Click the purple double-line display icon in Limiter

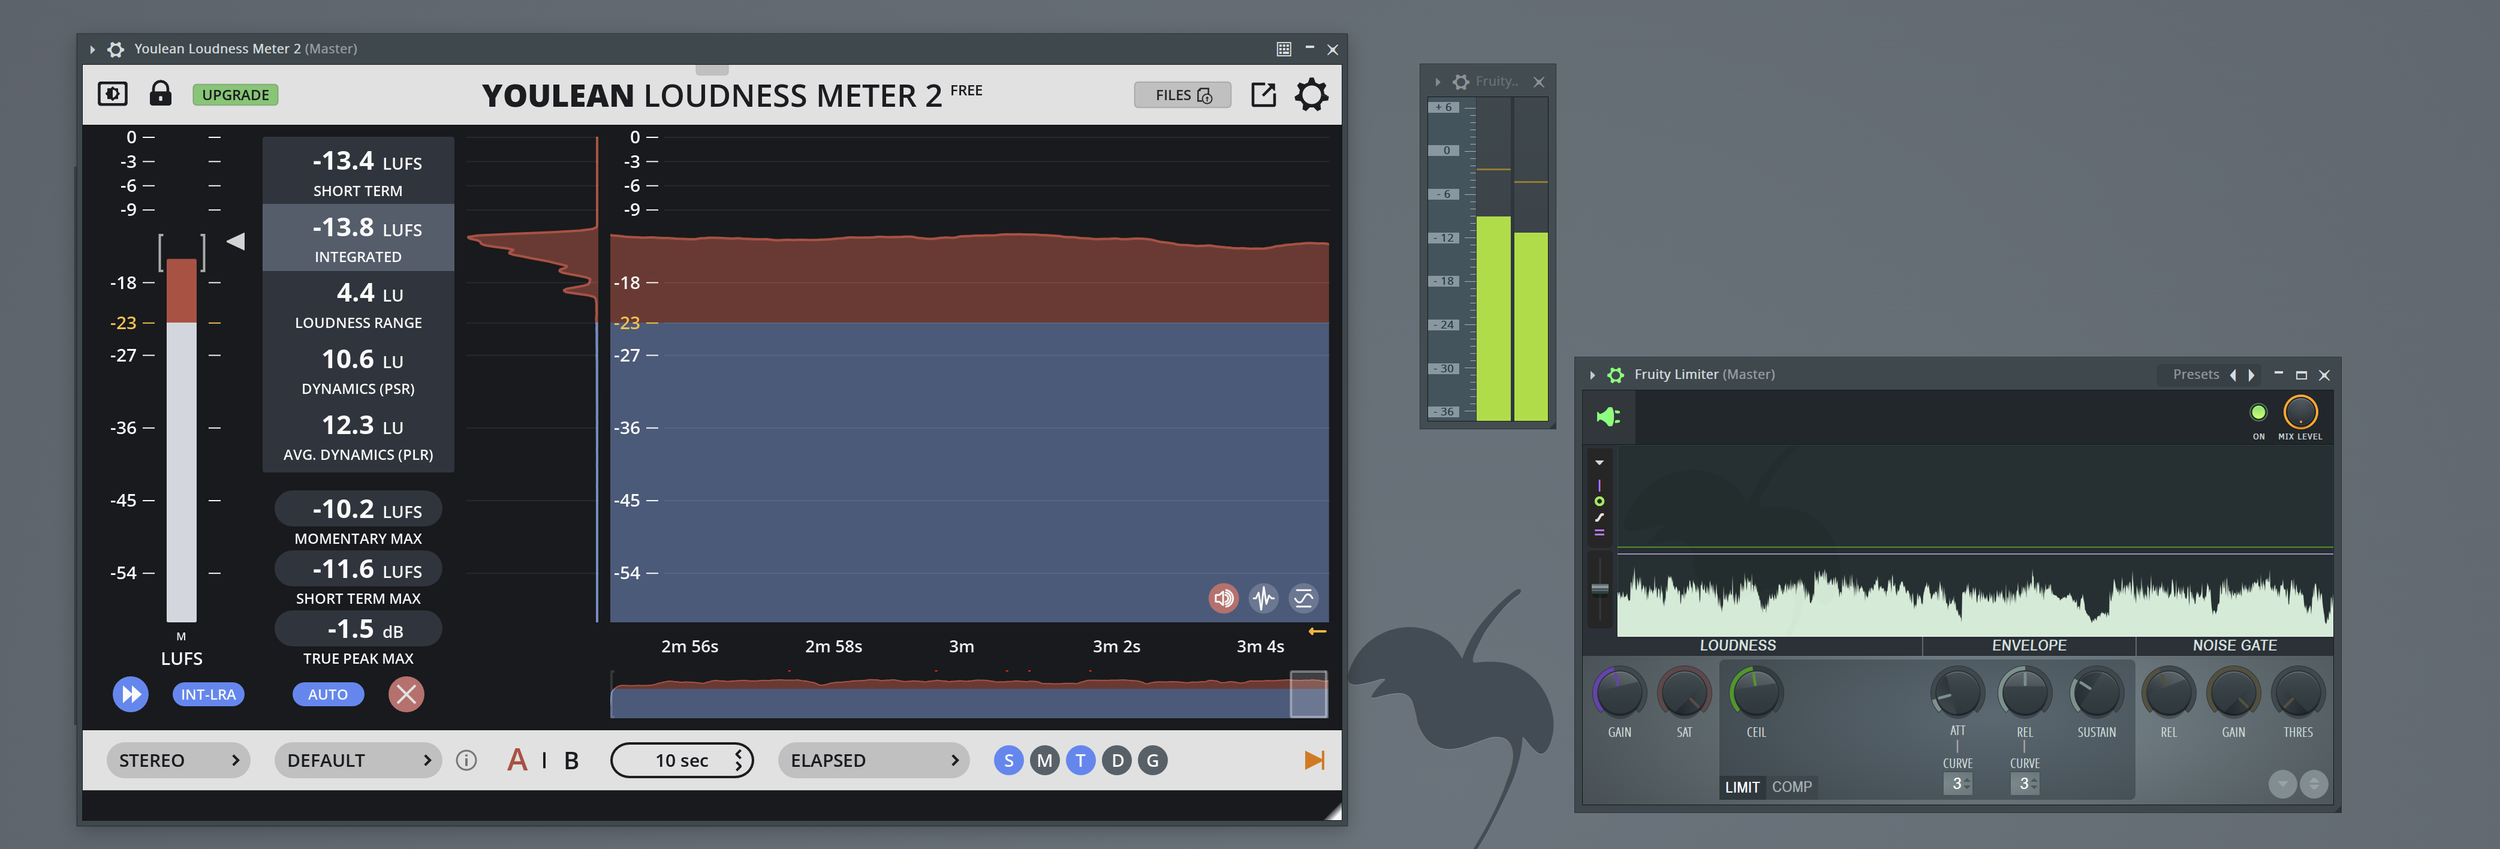pyautogui.click(x=1599, y=533)
